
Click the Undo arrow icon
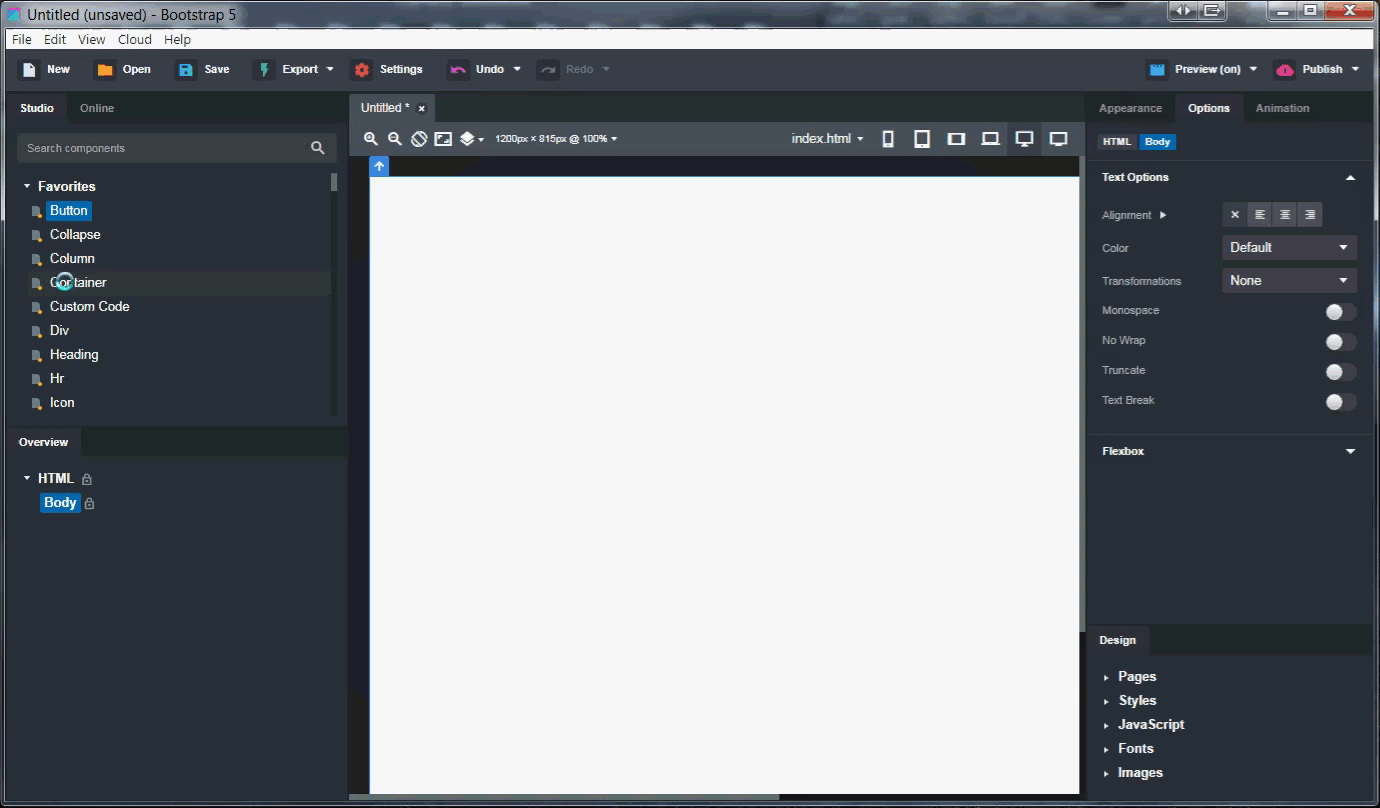(458, 70)
